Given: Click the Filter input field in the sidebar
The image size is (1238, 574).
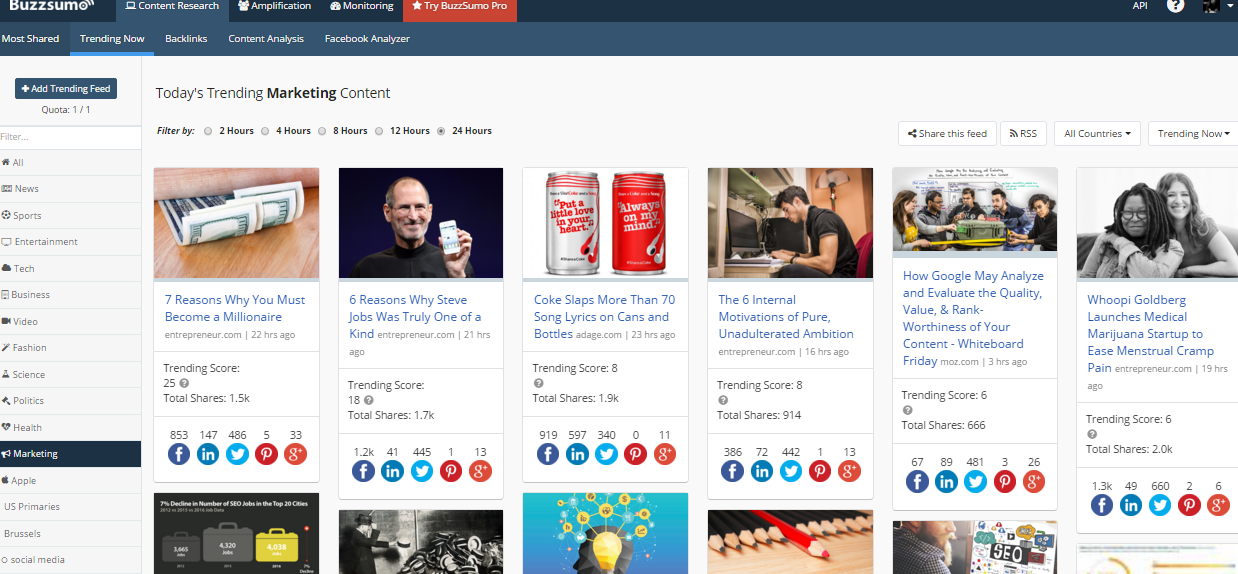Looking at the screenshot, I should [x=70, y=136].
